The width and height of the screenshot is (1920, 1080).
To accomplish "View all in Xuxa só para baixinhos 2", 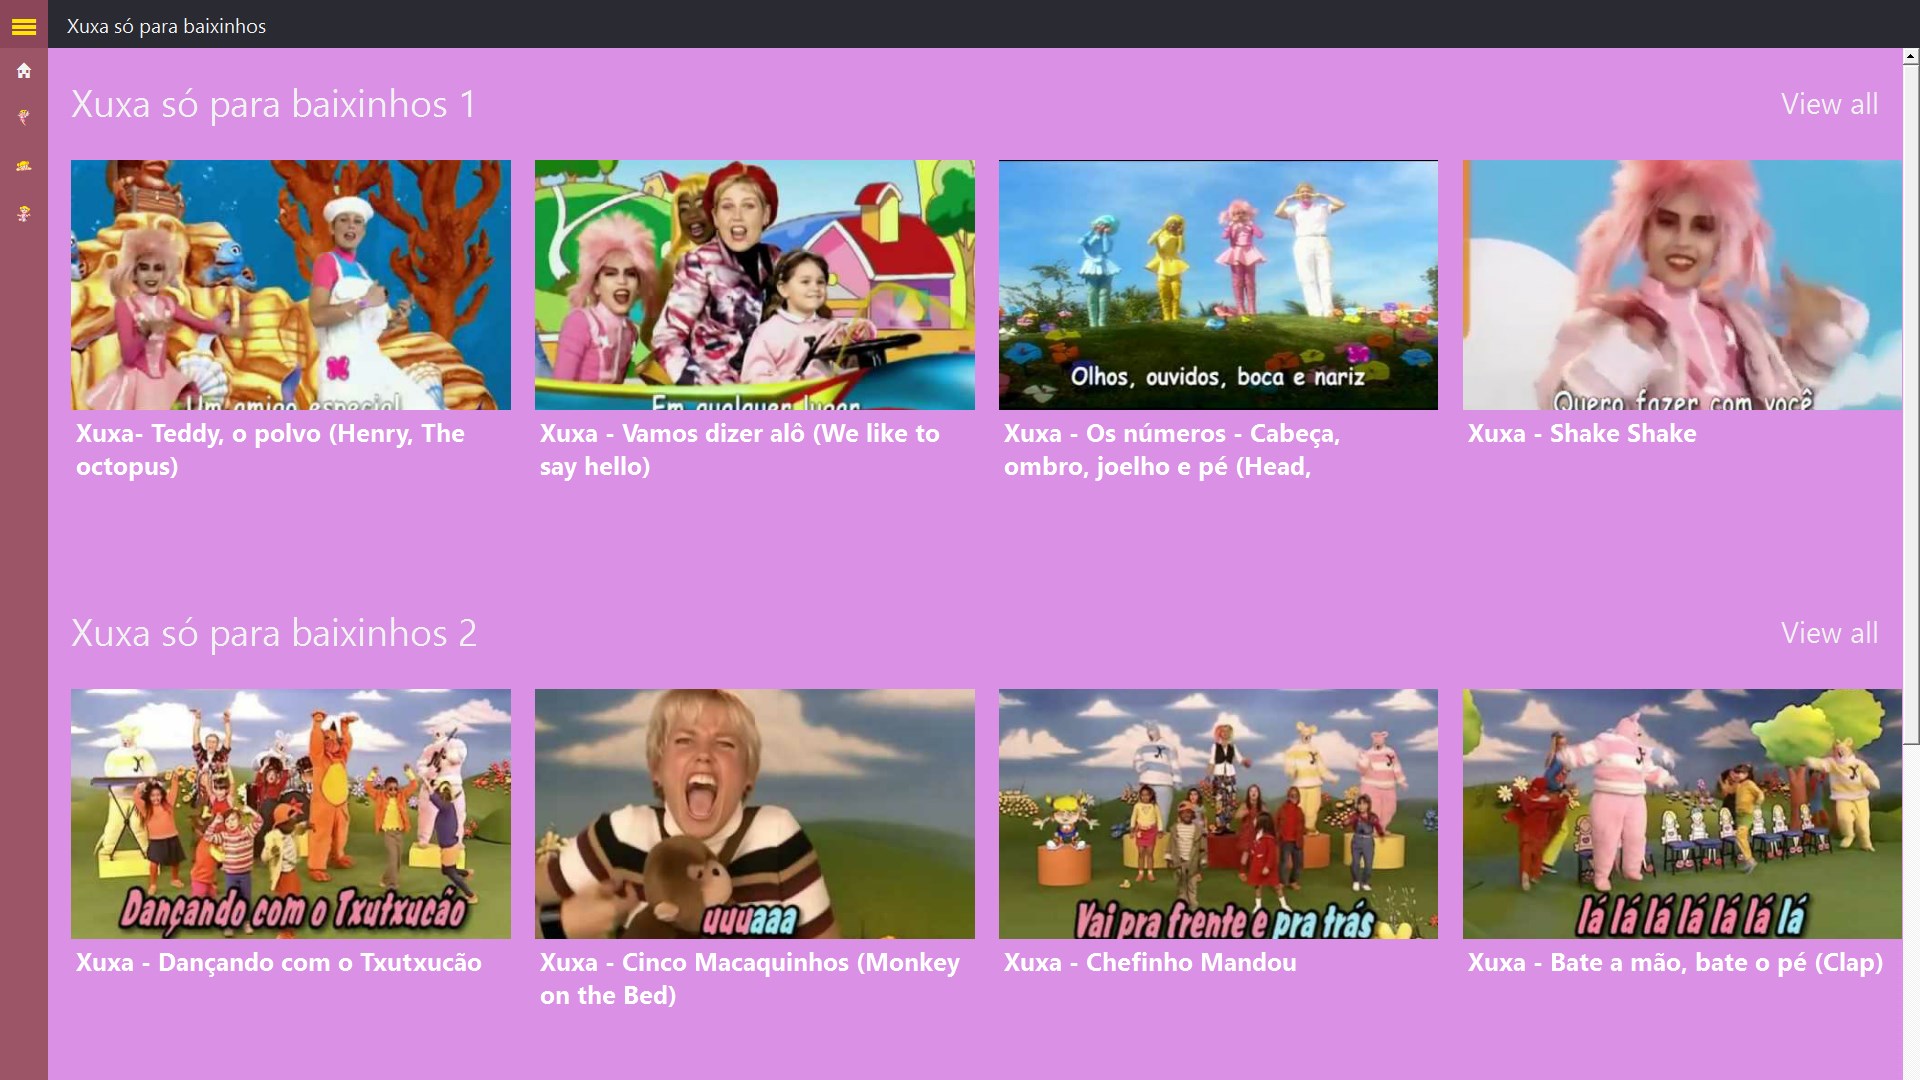I will (1828, 633).
